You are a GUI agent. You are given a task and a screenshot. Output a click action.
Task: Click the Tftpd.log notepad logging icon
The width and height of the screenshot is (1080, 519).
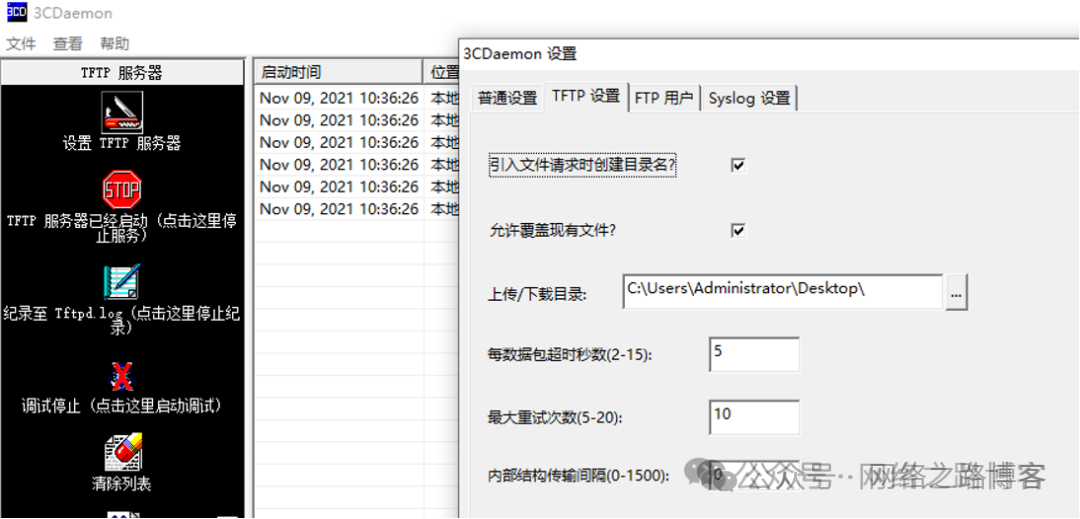tap(122, 282)
